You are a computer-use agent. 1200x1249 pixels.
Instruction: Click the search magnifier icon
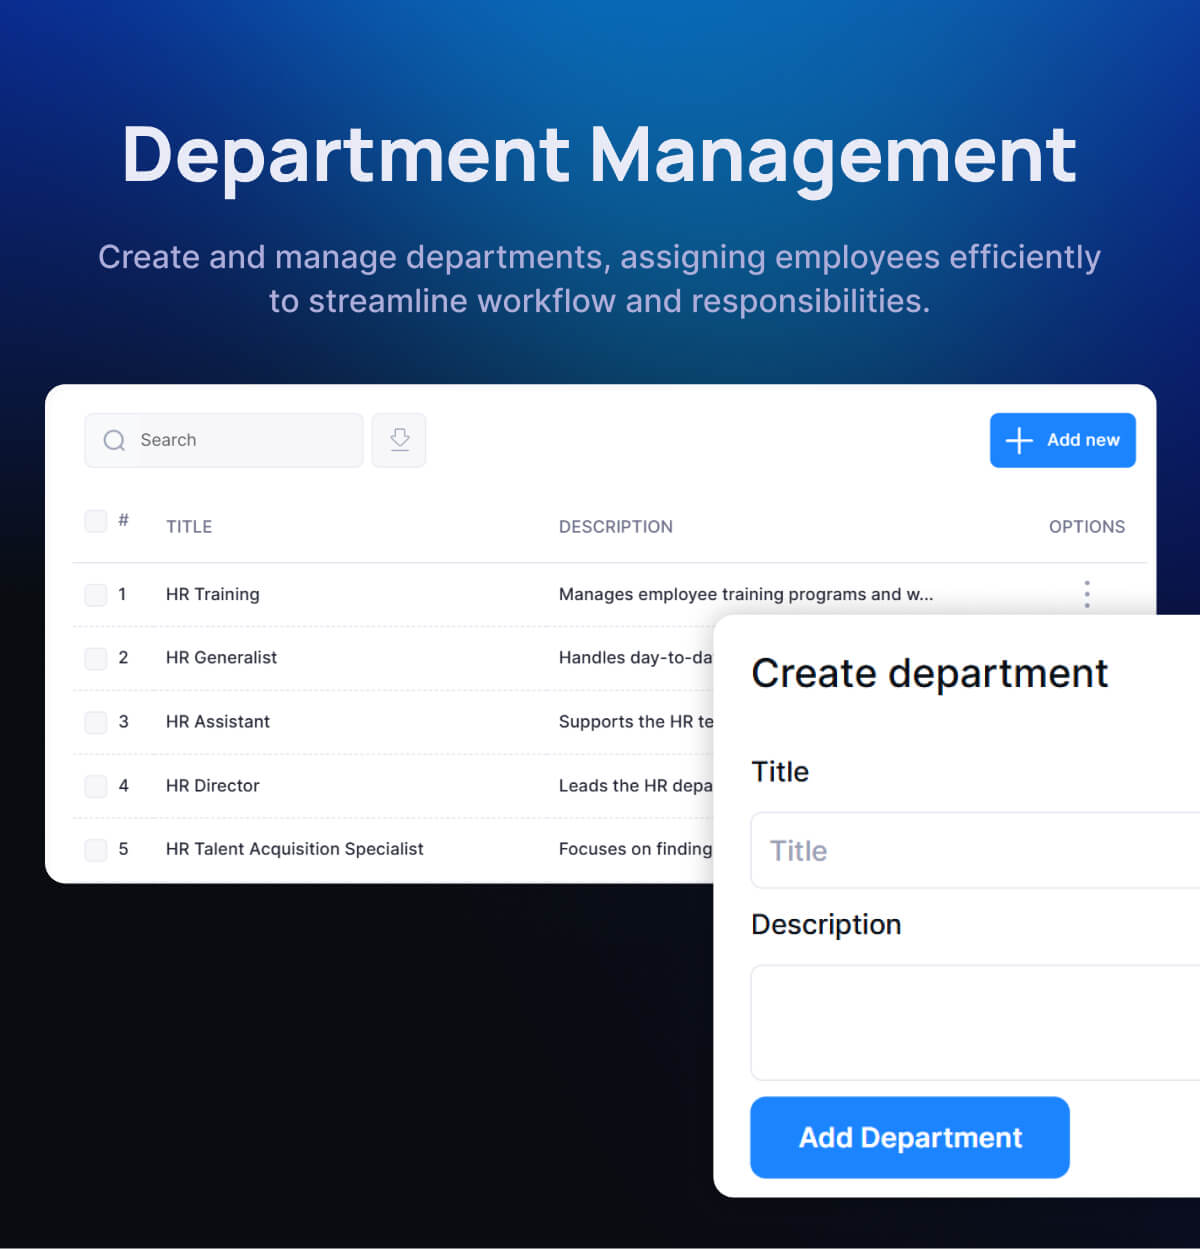tap(114, 440)
